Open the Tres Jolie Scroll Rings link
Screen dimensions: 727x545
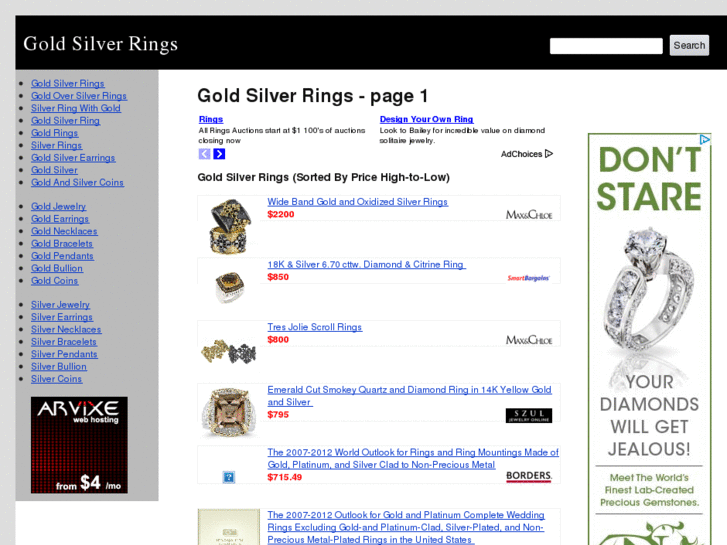point(315,327)
